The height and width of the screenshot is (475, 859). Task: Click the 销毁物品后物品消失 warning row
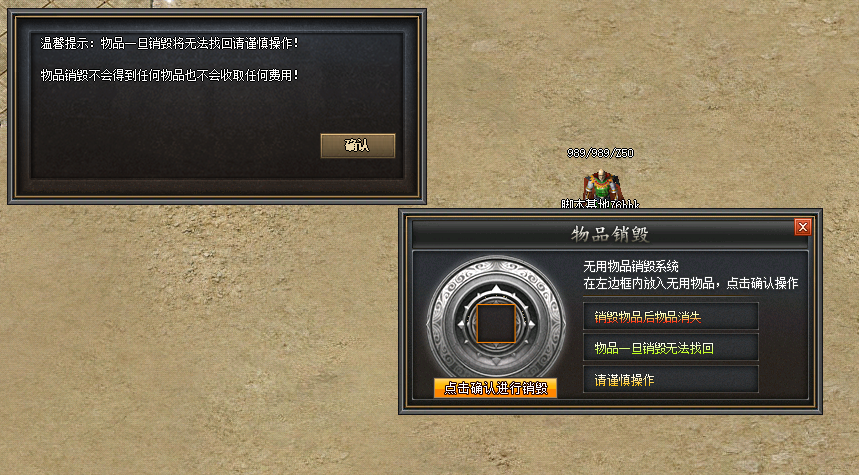pyautogui.click(x=671, y=317)
